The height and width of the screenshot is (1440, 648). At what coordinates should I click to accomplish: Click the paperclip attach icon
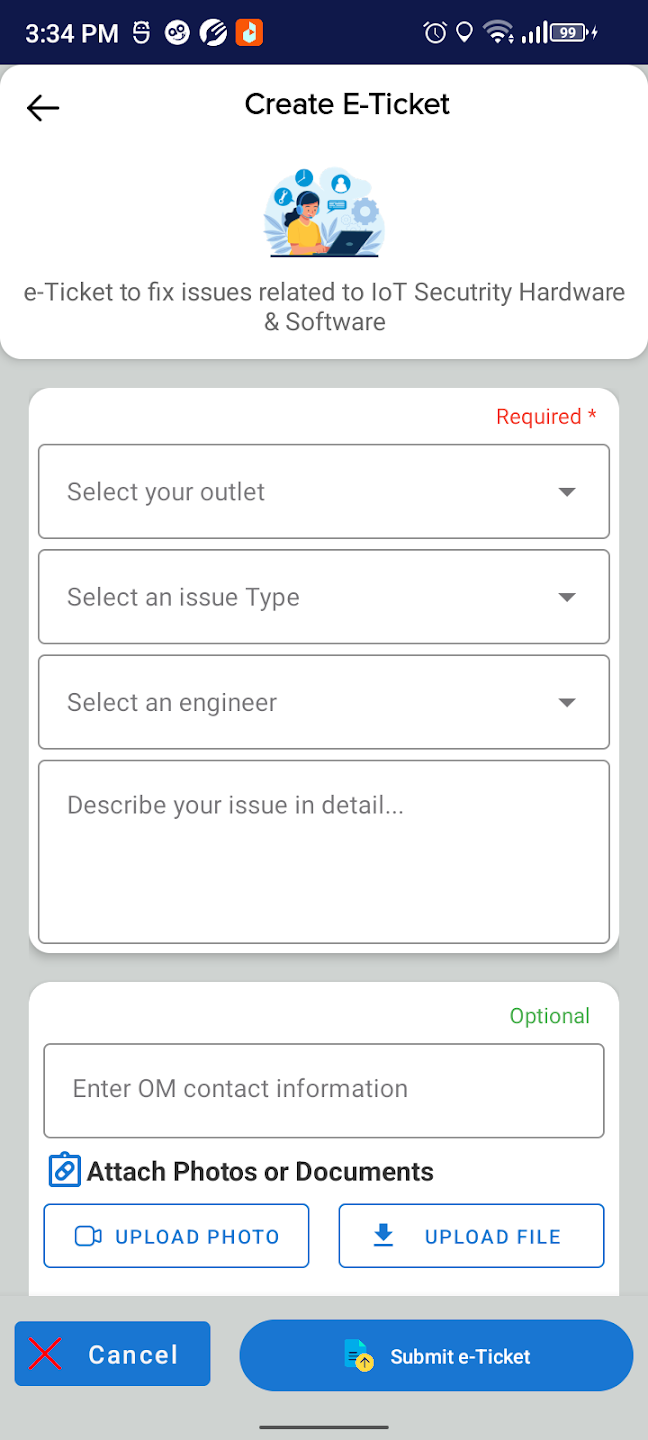(x=64, y=1170)
